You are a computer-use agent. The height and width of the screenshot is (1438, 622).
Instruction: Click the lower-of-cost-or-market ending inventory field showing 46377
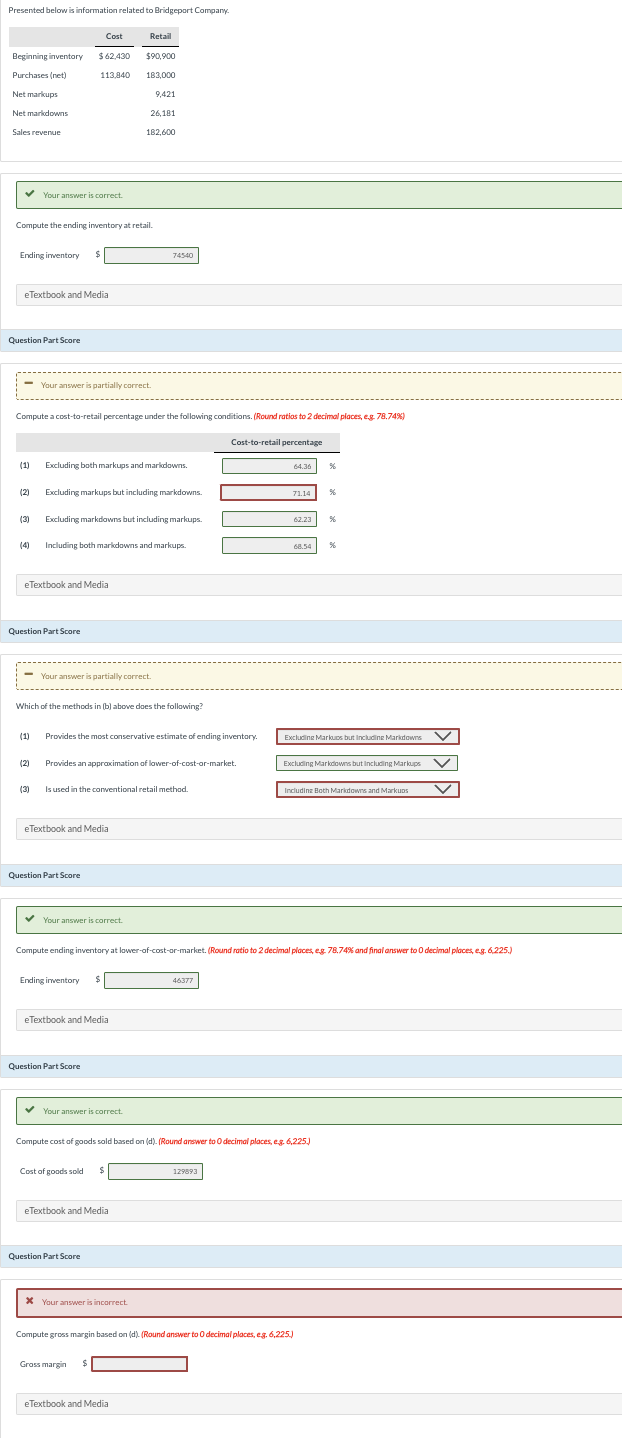(x=152, y=980)
